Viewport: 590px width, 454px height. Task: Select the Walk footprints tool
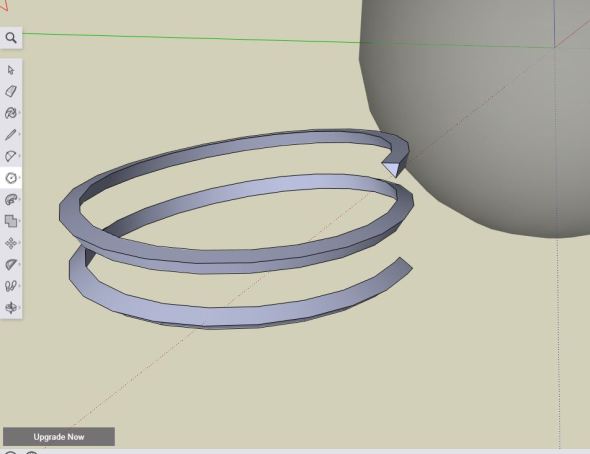(11, 286)
